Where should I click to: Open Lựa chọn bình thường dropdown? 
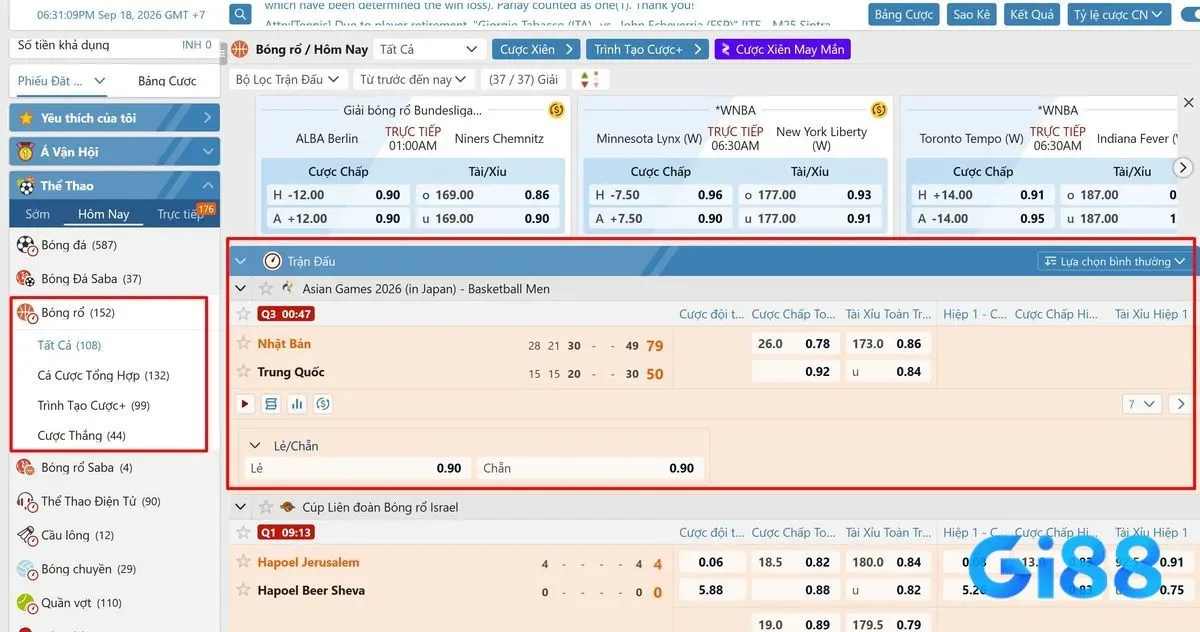1115,261
